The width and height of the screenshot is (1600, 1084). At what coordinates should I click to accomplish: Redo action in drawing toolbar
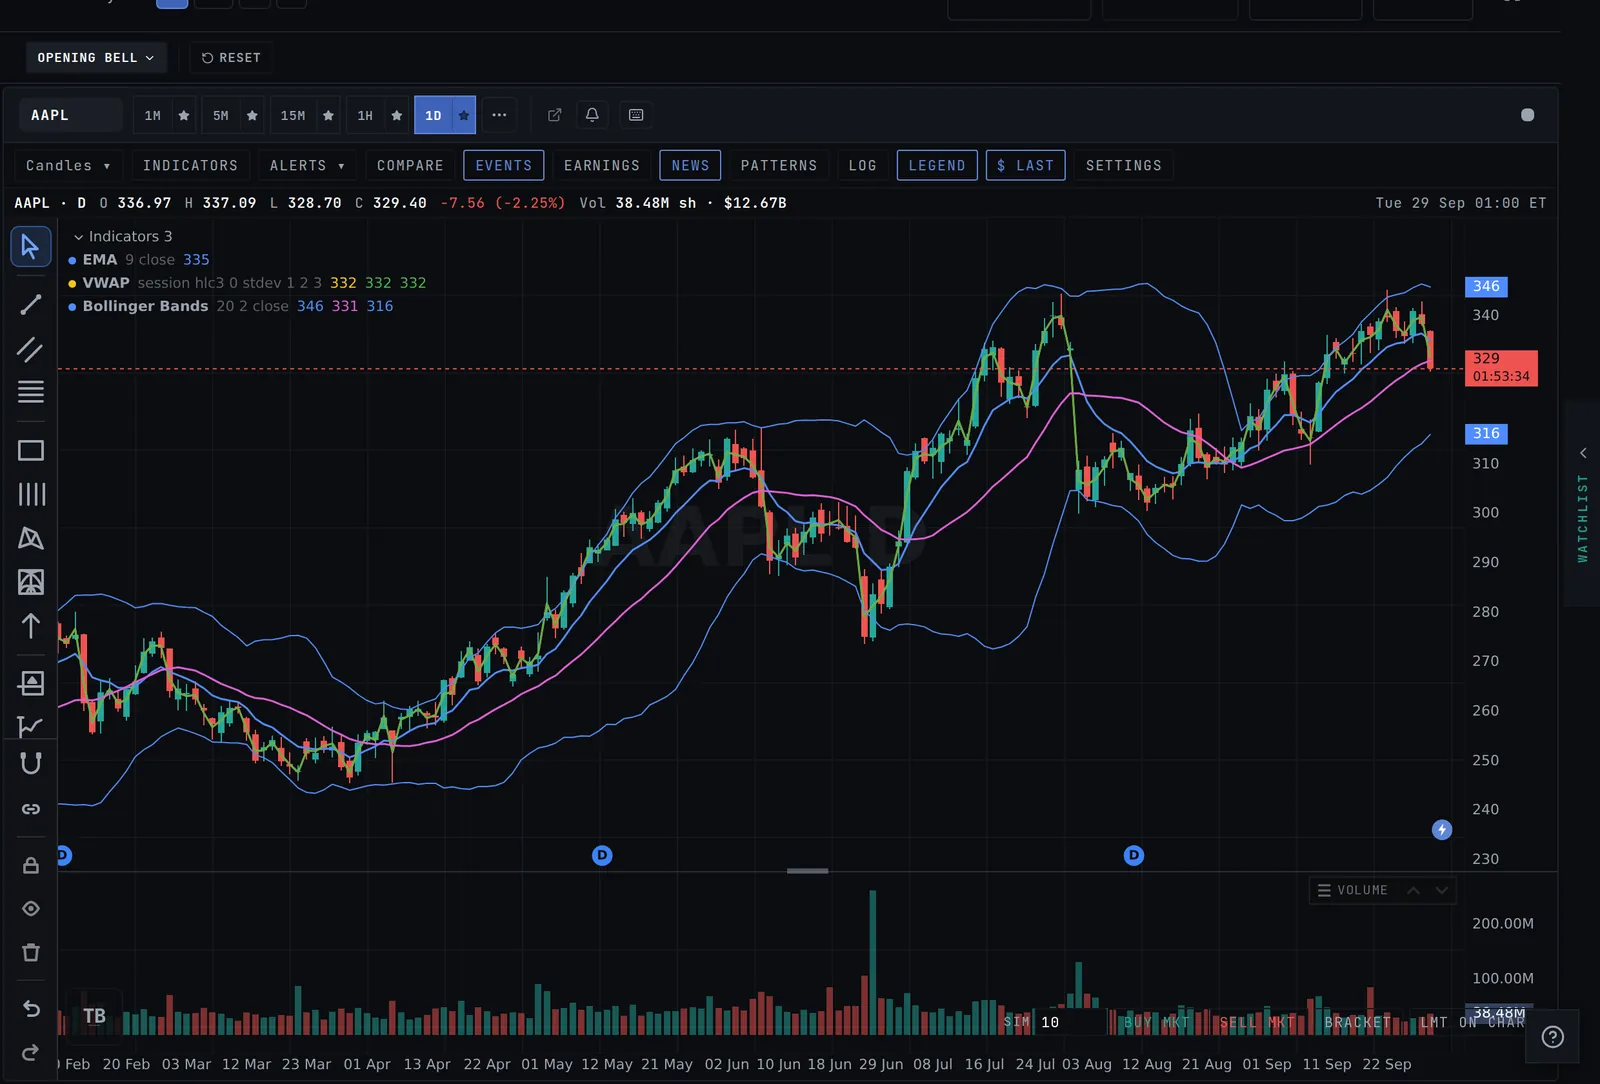pos(31,1052)
